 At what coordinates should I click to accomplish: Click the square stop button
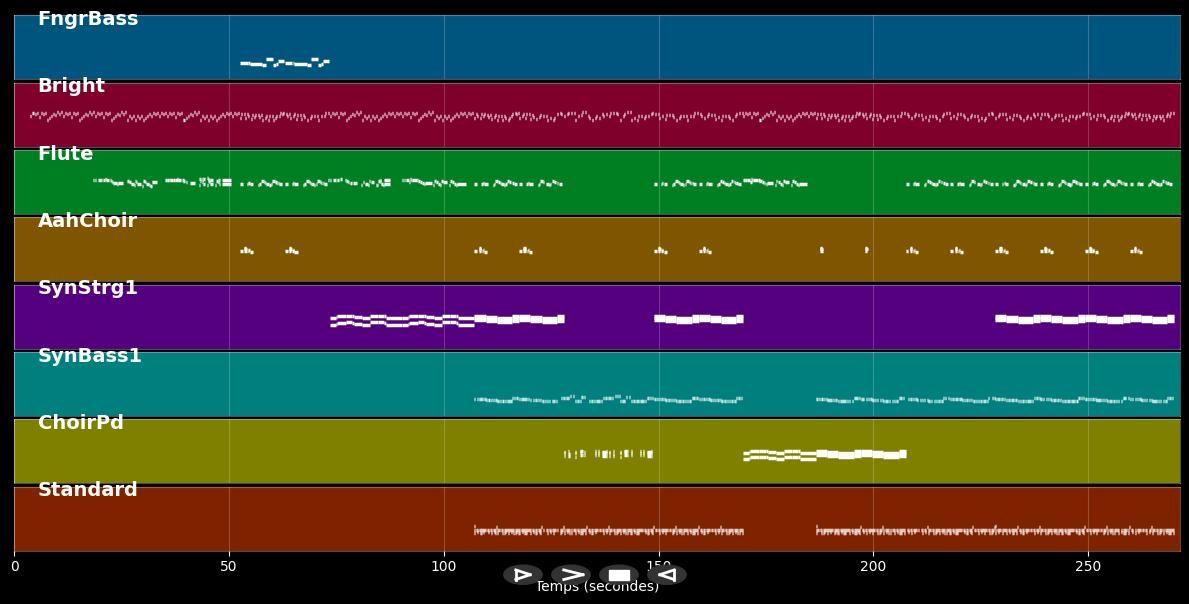(x=619, y=574)
